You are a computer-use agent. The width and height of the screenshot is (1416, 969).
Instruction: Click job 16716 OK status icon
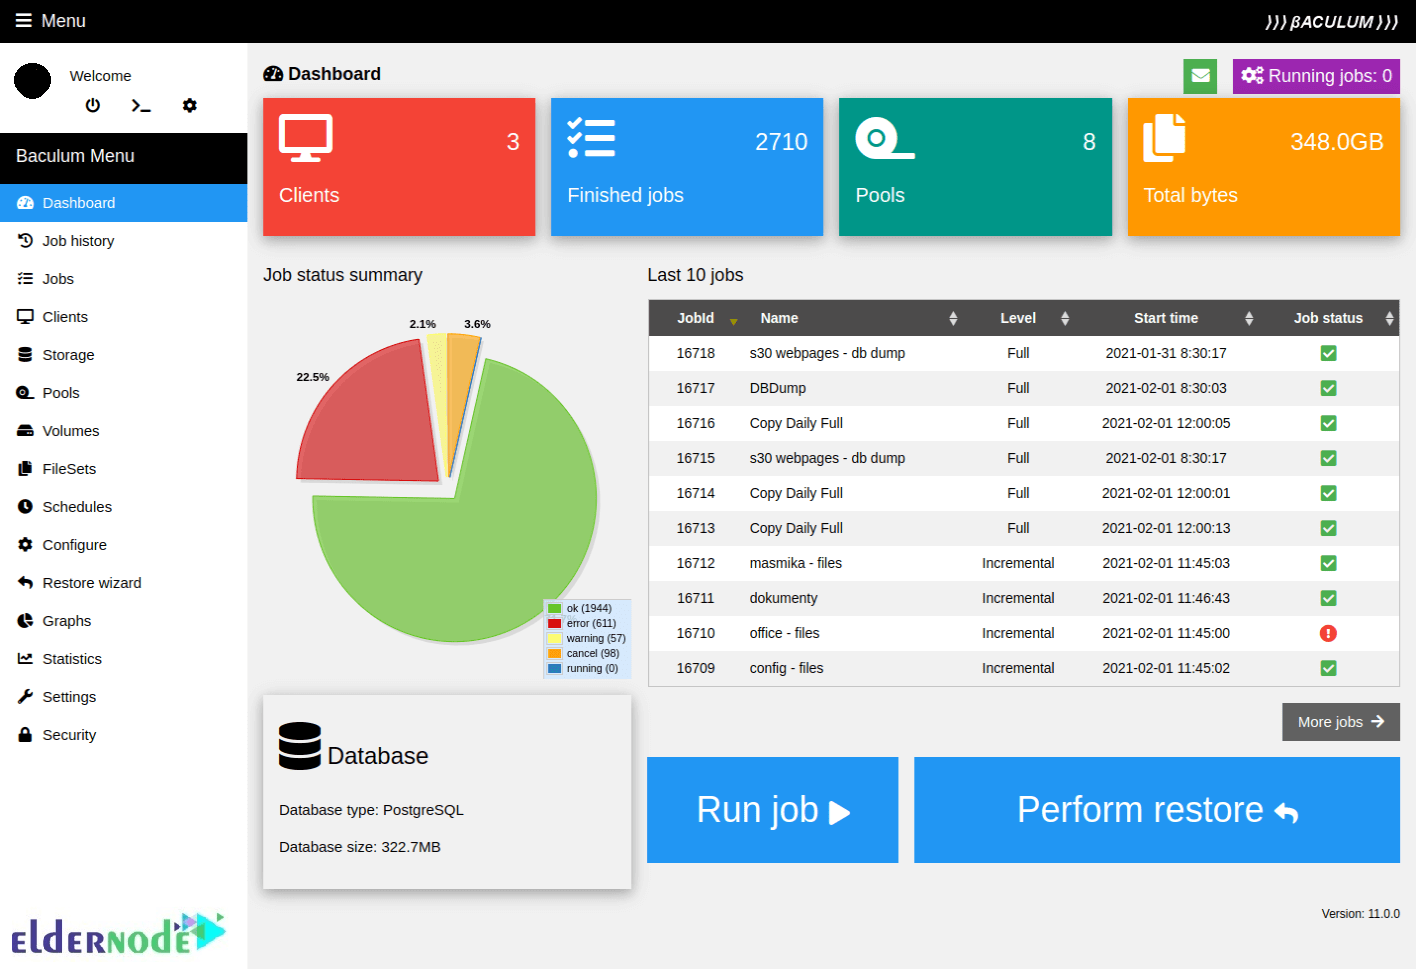[1328, 423]
